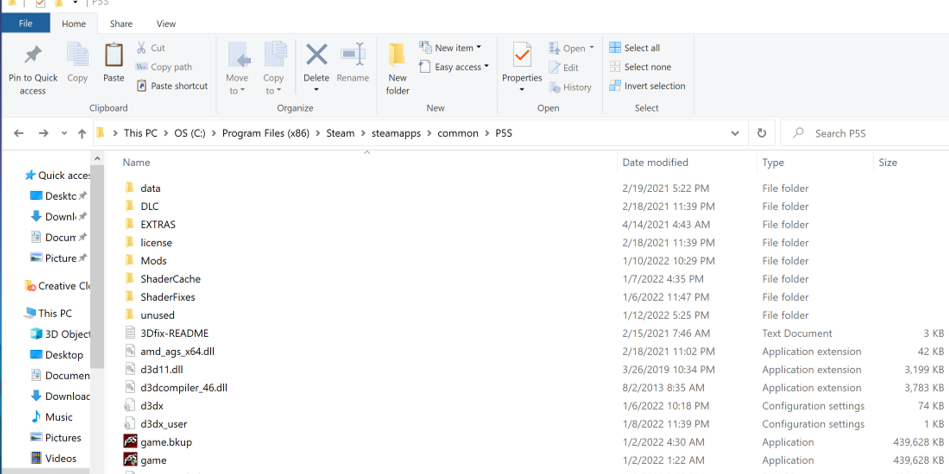The width and height of the screenshot is (949, 474).
Task: Click Select all
Action: (x=634, y=48)
